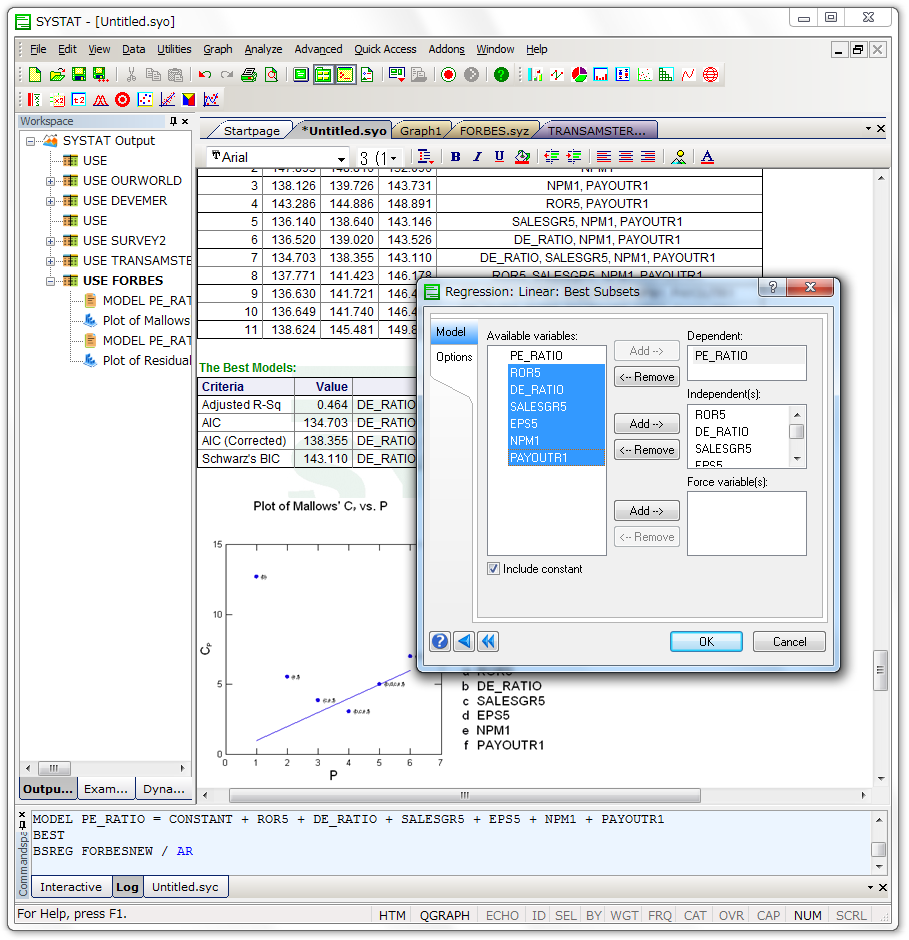This screenshot has height=940, width=909.
Task: Click Add button for Independent variables
Action: [646, 424]
